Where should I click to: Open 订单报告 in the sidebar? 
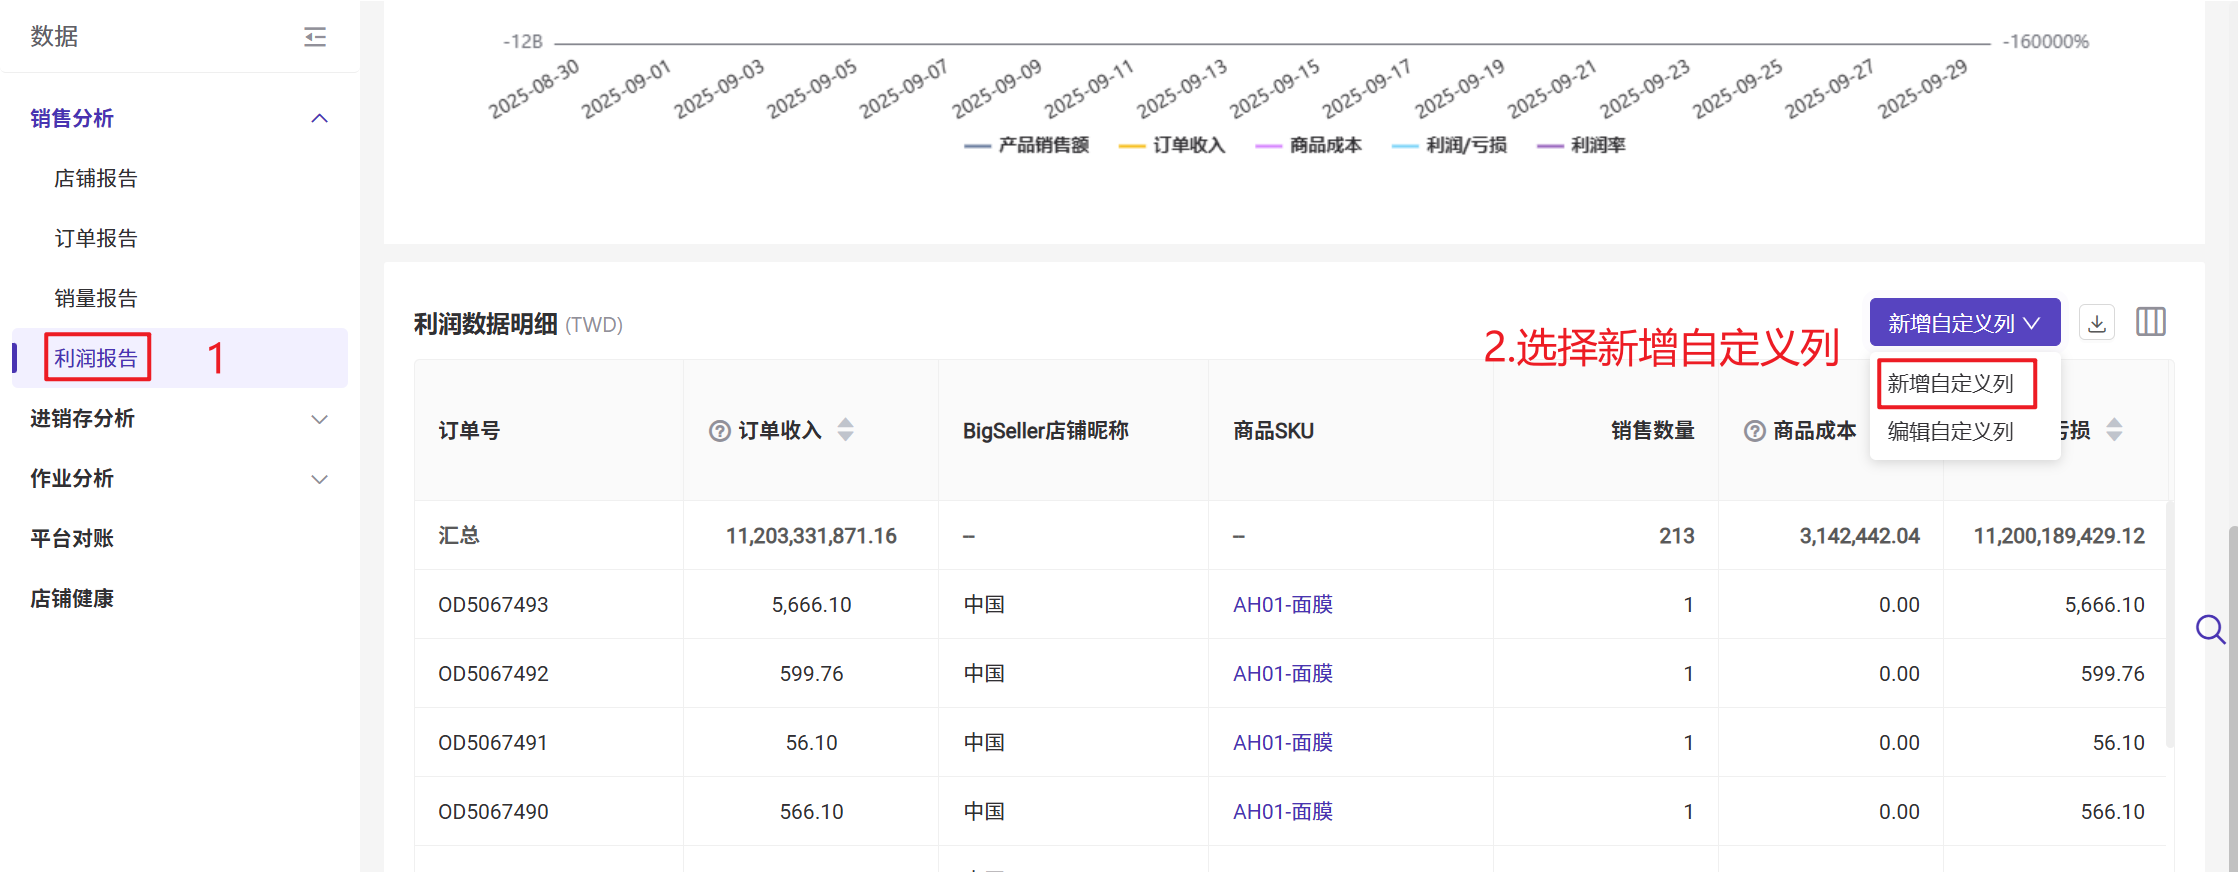[96, 238]
